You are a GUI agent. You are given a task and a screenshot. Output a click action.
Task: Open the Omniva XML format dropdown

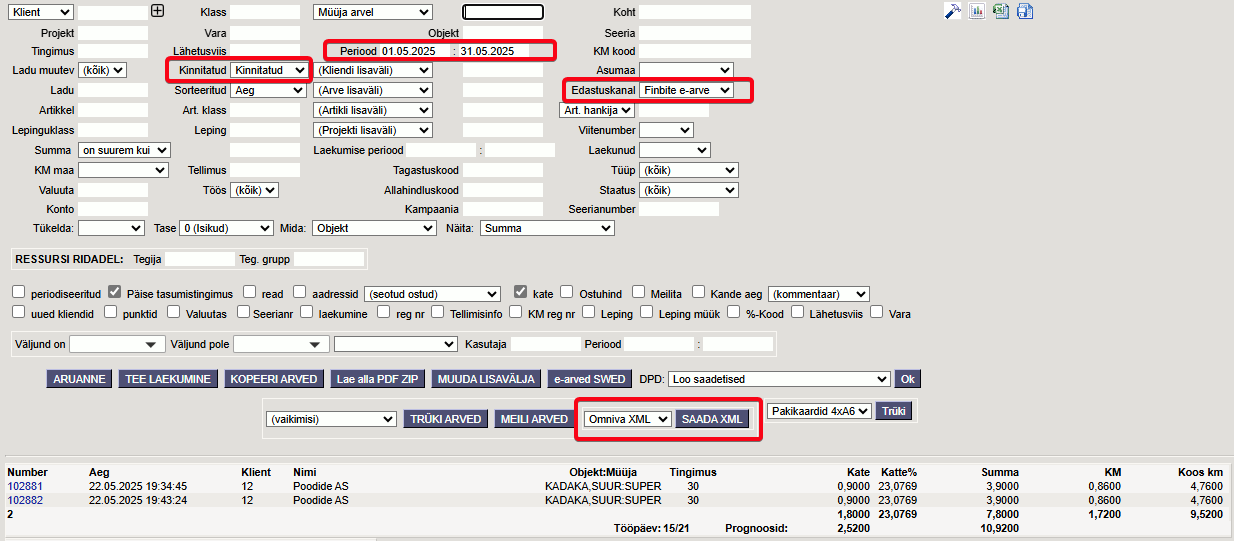(628, 419)
